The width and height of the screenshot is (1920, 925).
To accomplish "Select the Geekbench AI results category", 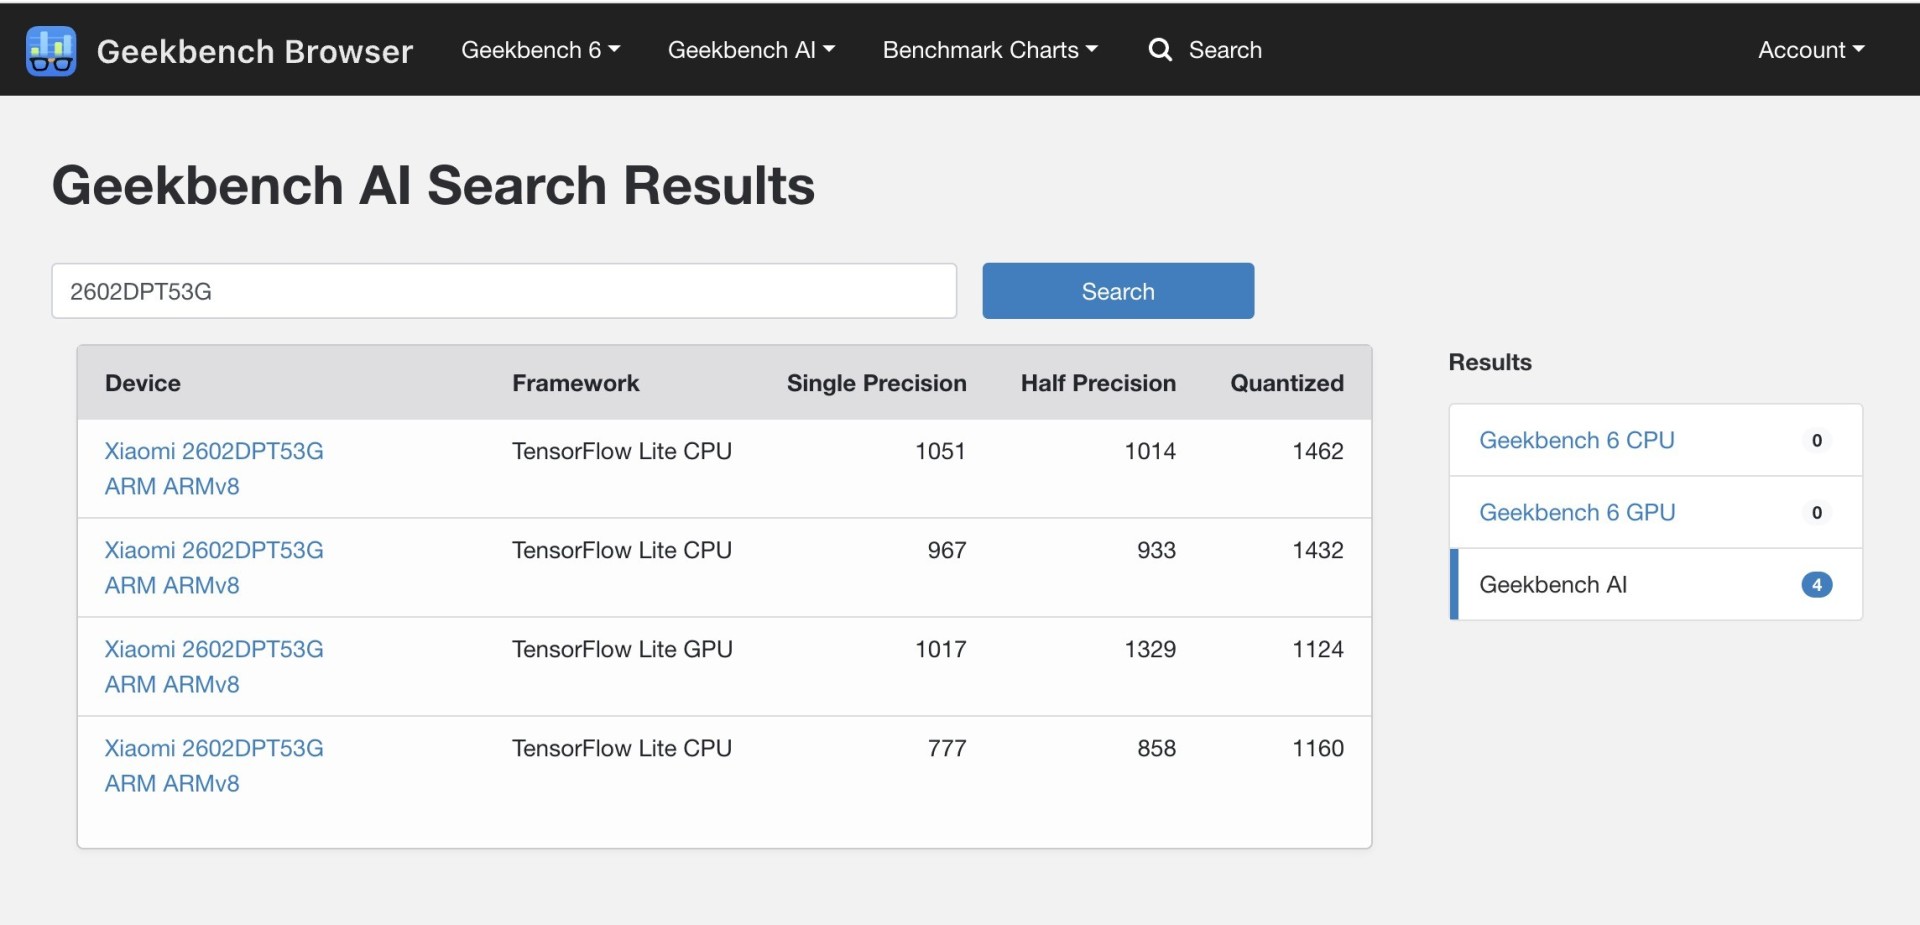I will [x=1552, y=584].
